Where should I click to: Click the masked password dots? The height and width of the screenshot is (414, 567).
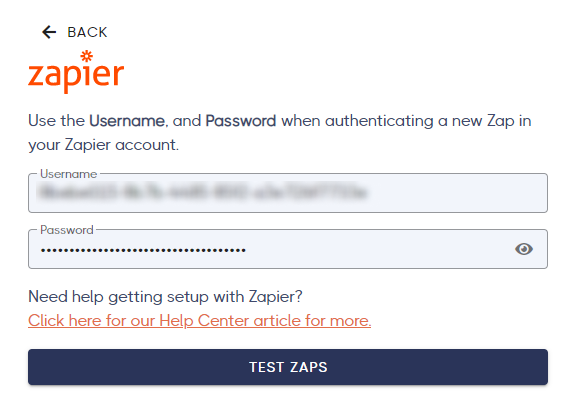[143, 250]
